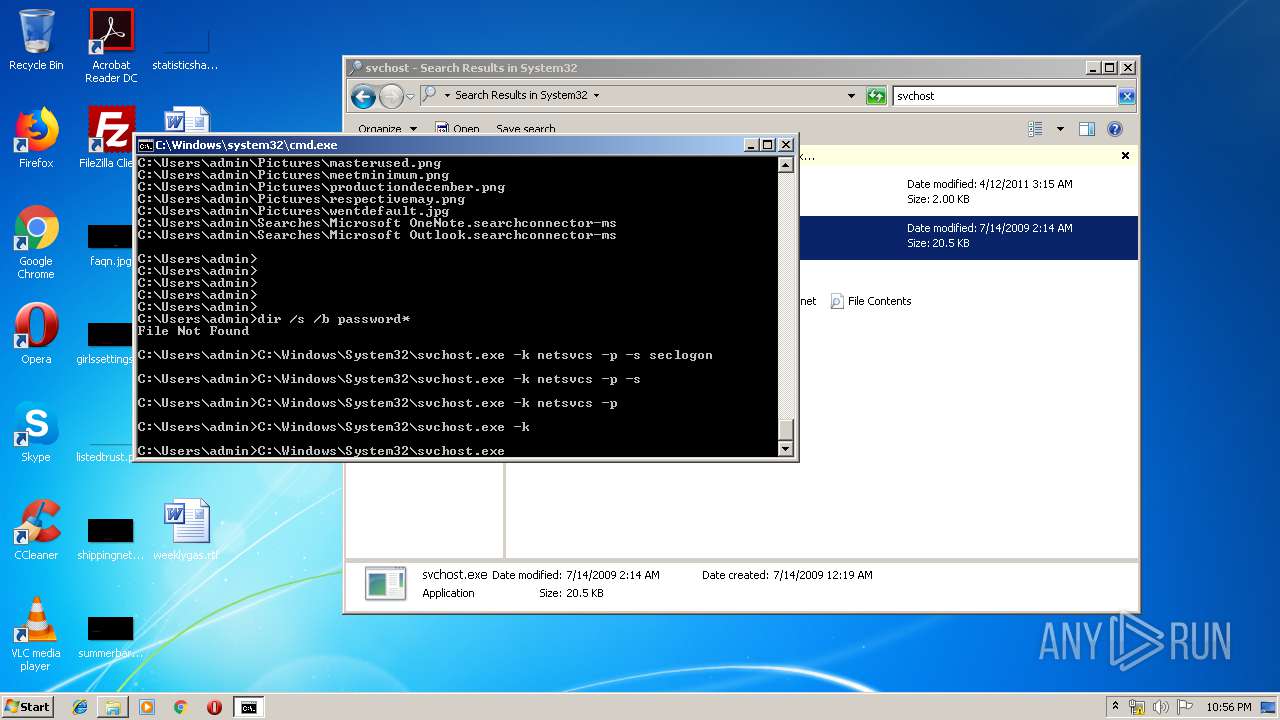
Task: Refresh the Explorer search results
Action: [x=876, y=96]
